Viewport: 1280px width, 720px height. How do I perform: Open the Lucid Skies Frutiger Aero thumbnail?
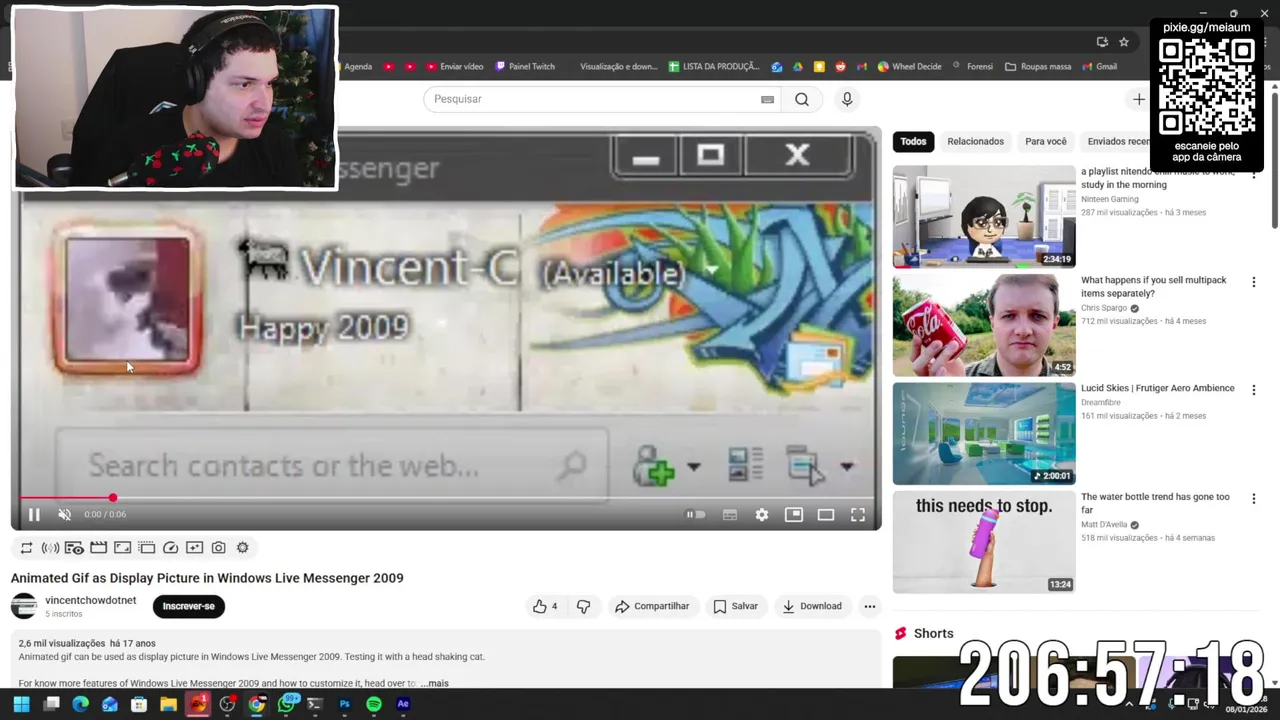984,433
